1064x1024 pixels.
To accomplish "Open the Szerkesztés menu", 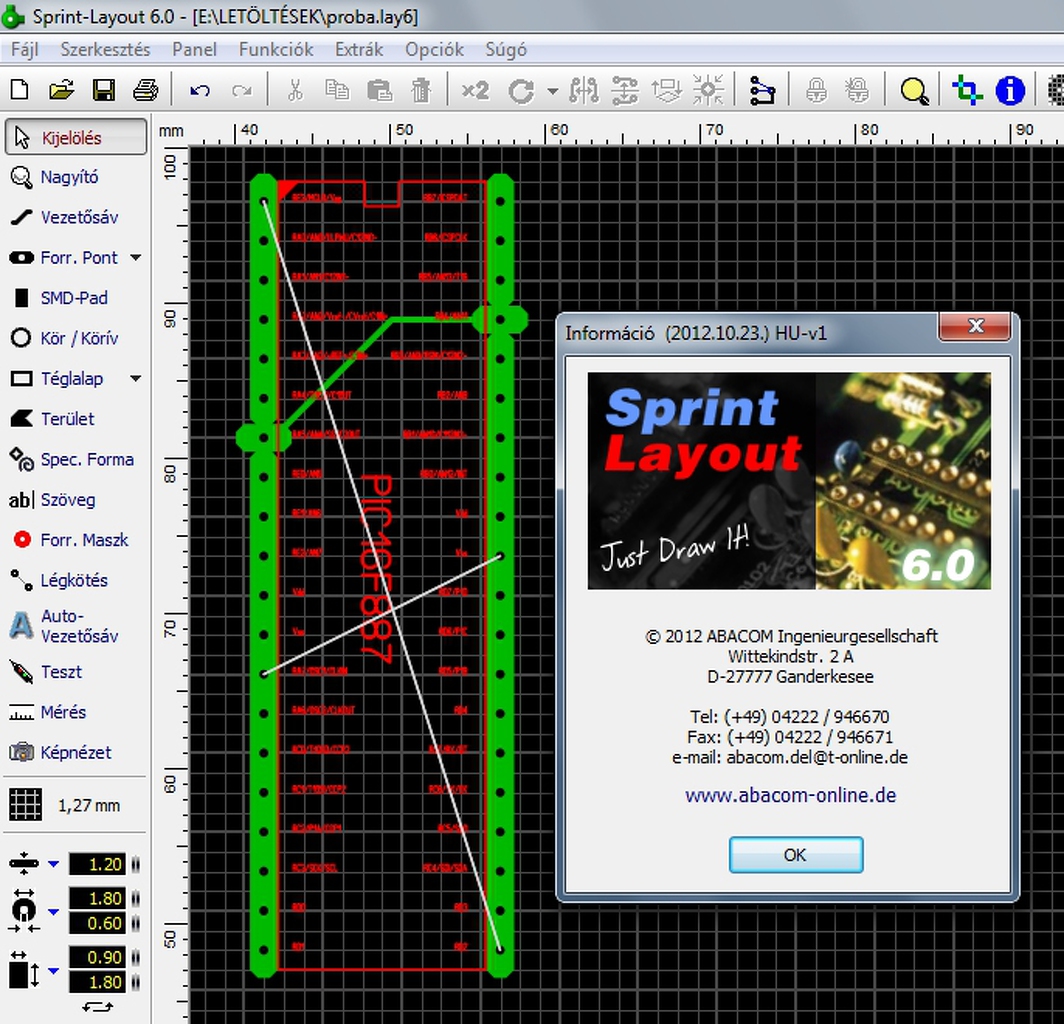I will click(x=105, y=50).
